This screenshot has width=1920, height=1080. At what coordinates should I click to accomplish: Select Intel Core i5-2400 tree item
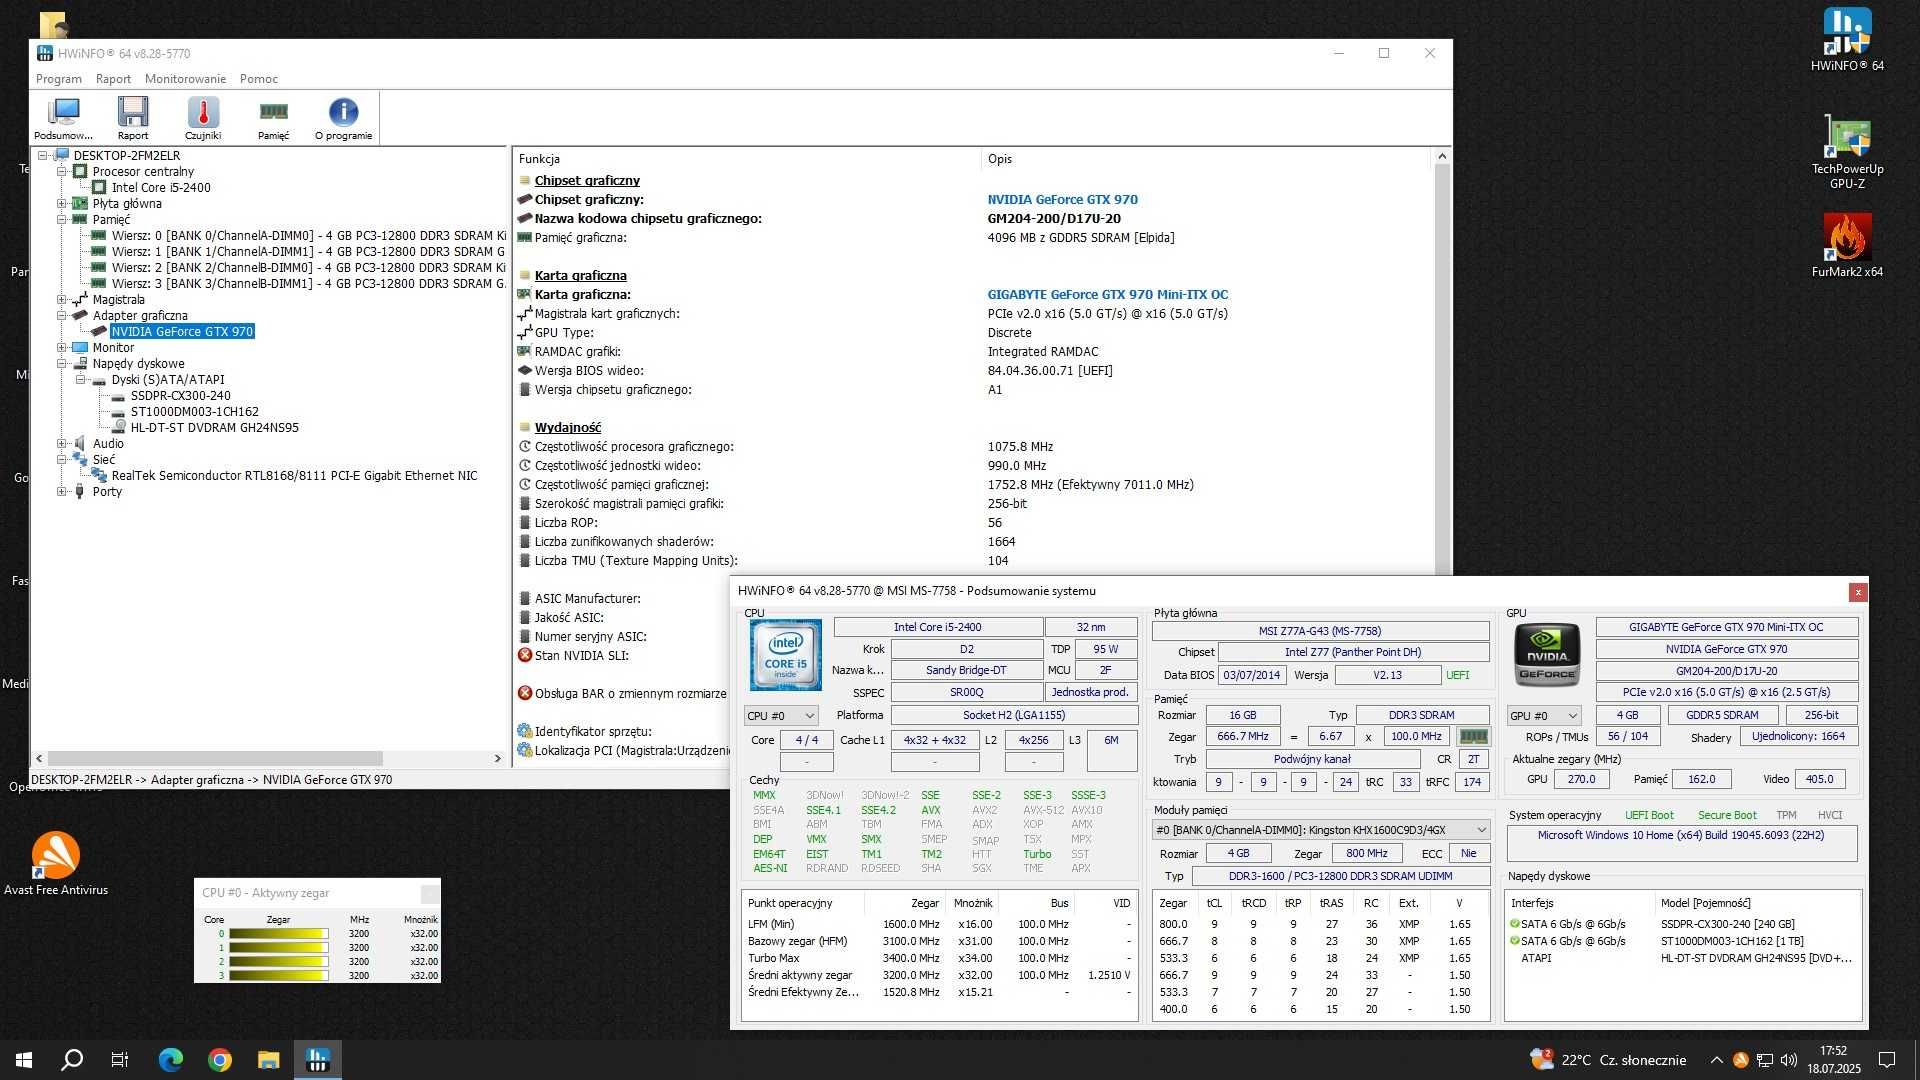(x=161, y=188)
